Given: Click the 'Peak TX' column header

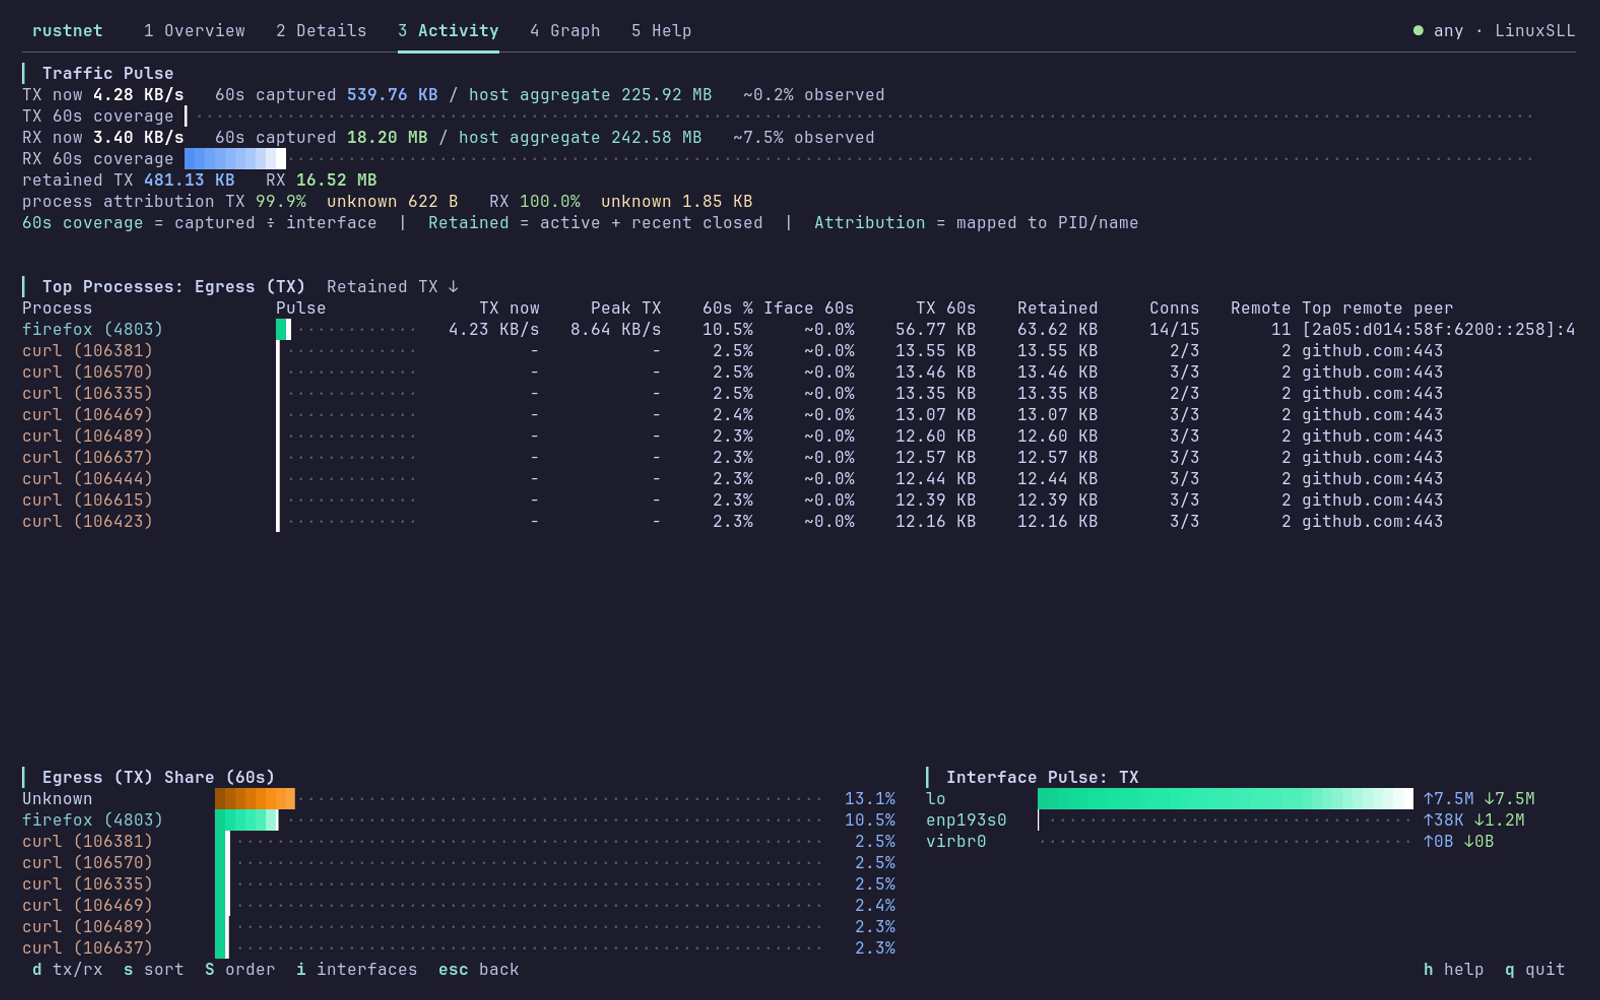Looking at the screenshot, I should pos(626,308).
